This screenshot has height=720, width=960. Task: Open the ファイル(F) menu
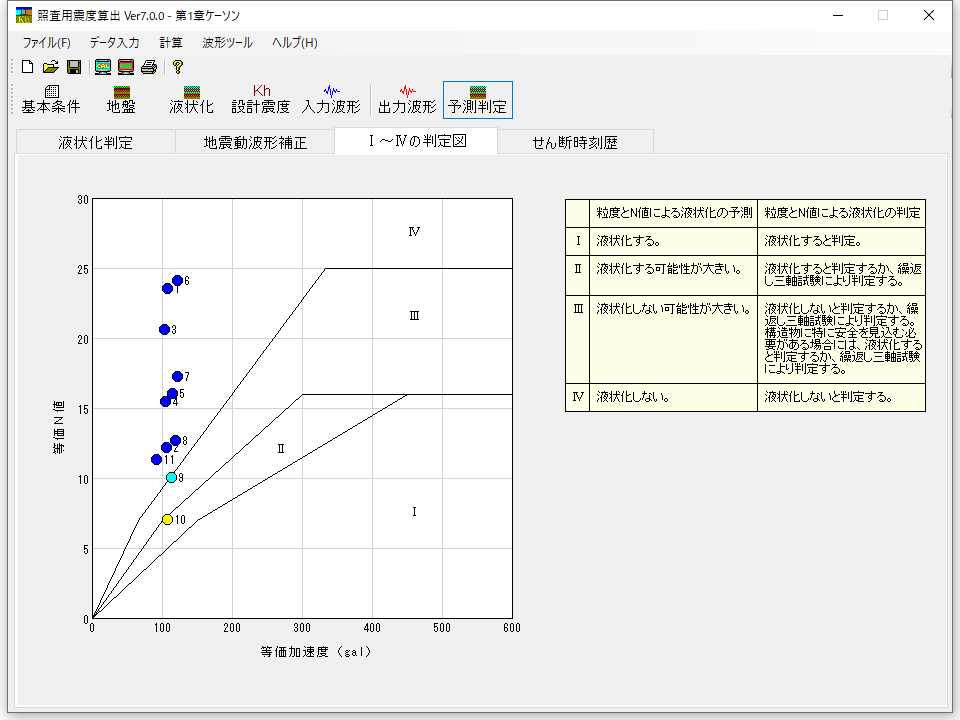[47, 43]
